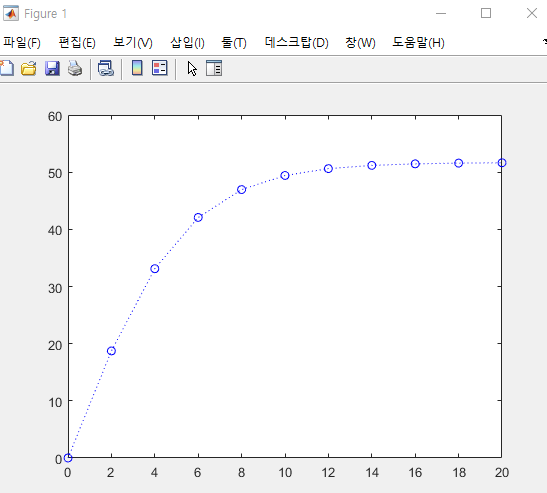This screenshot has height=493, width=547.
Task: Click the Figure 1 window title text
Action: coord(45,14)
